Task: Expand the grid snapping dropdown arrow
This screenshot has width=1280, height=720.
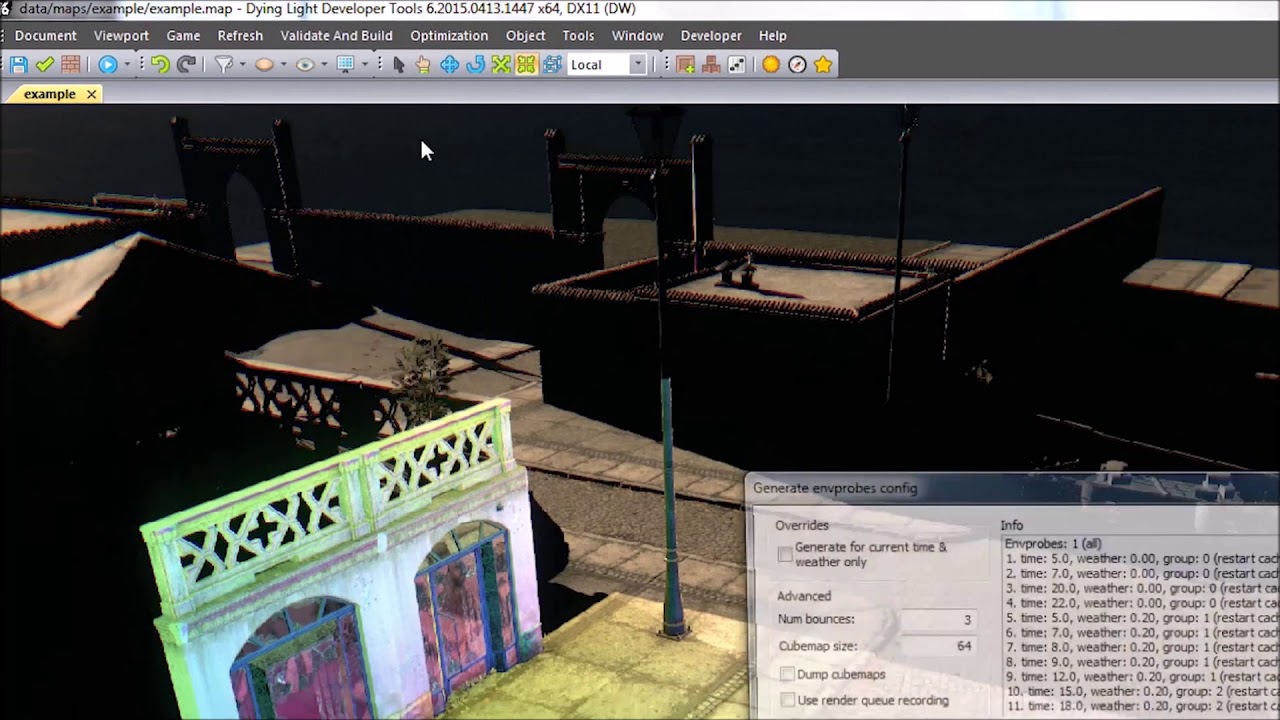Action: coord(365,65)
